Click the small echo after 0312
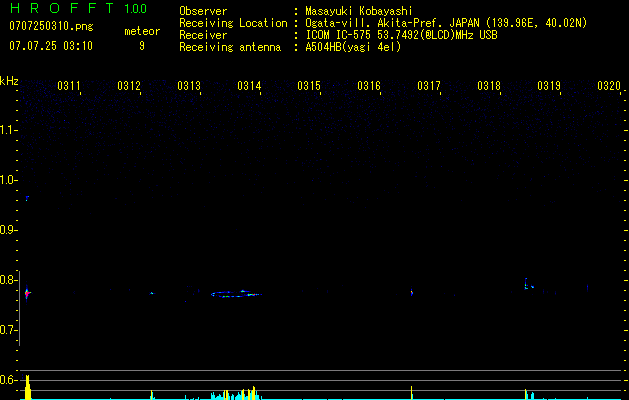Viewport: 629px width, 400px height. point(152,293)
